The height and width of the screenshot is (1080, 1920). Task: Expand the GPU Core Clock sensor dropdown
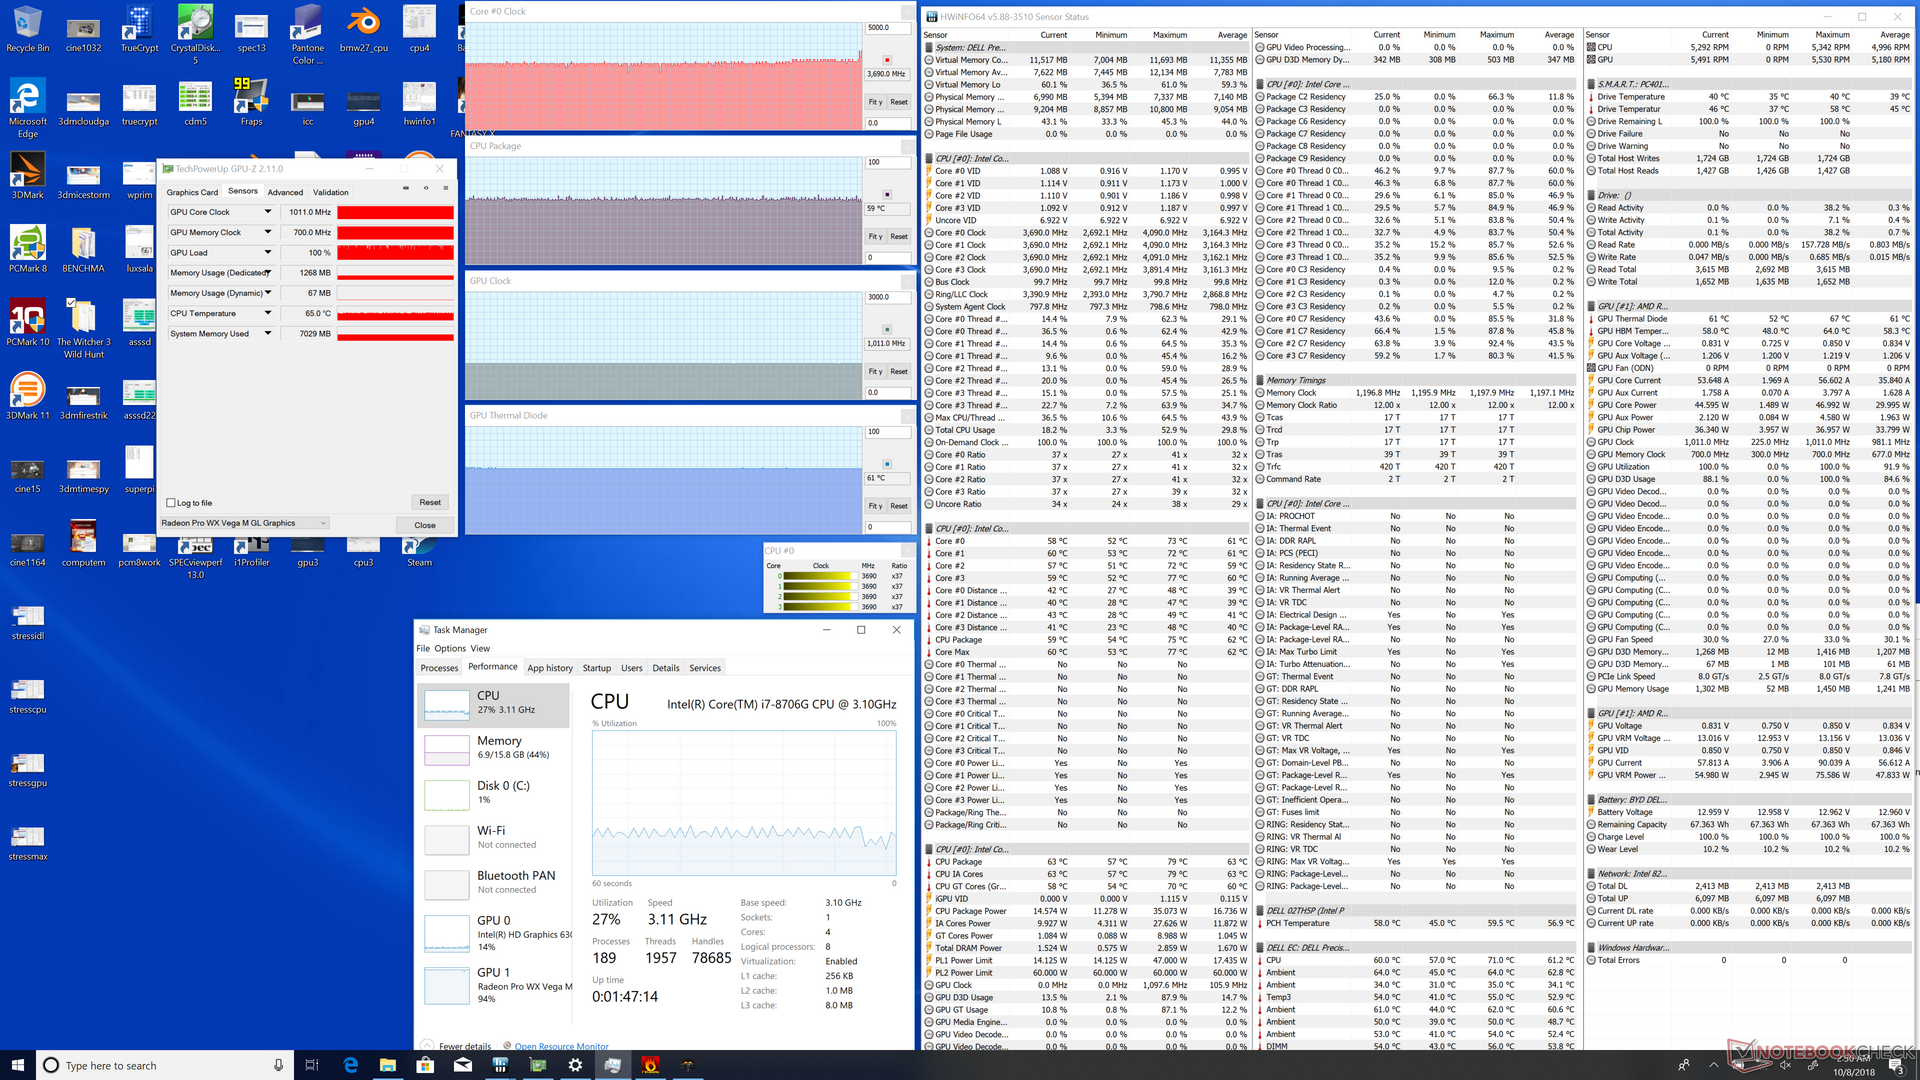pos(267,212)
